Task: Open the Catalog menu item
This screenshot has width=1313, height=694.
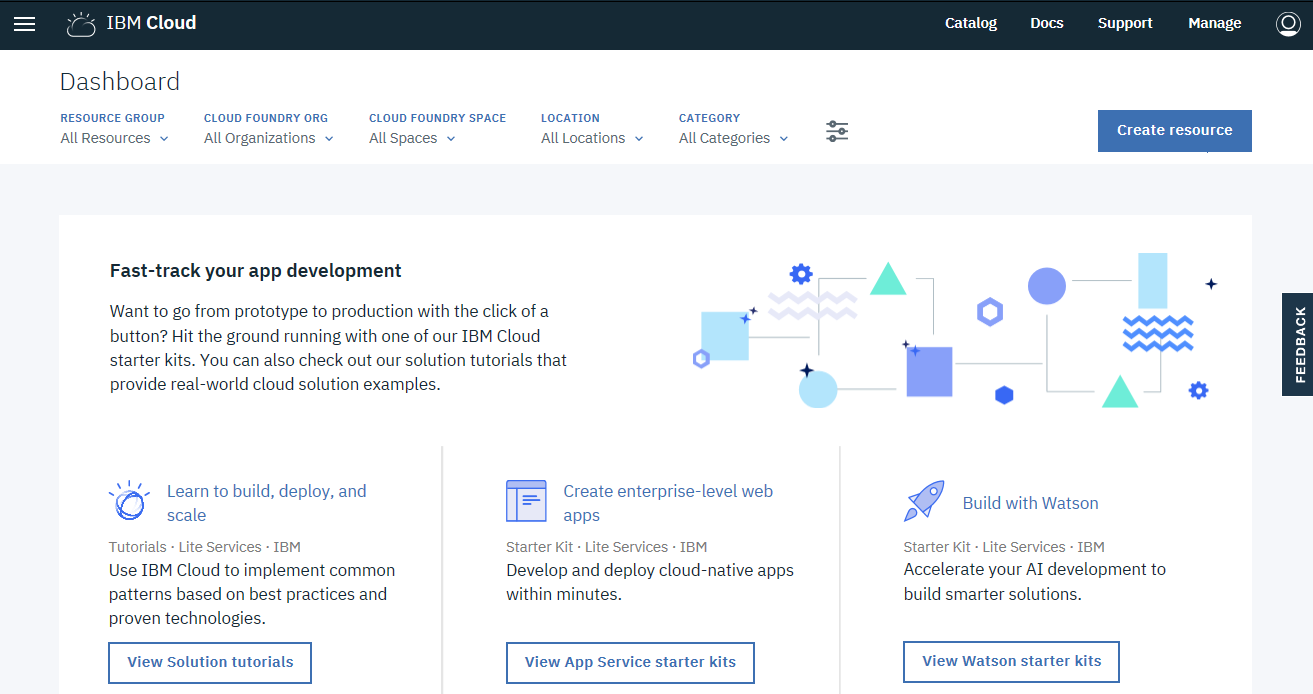Action: pos(970,23)
